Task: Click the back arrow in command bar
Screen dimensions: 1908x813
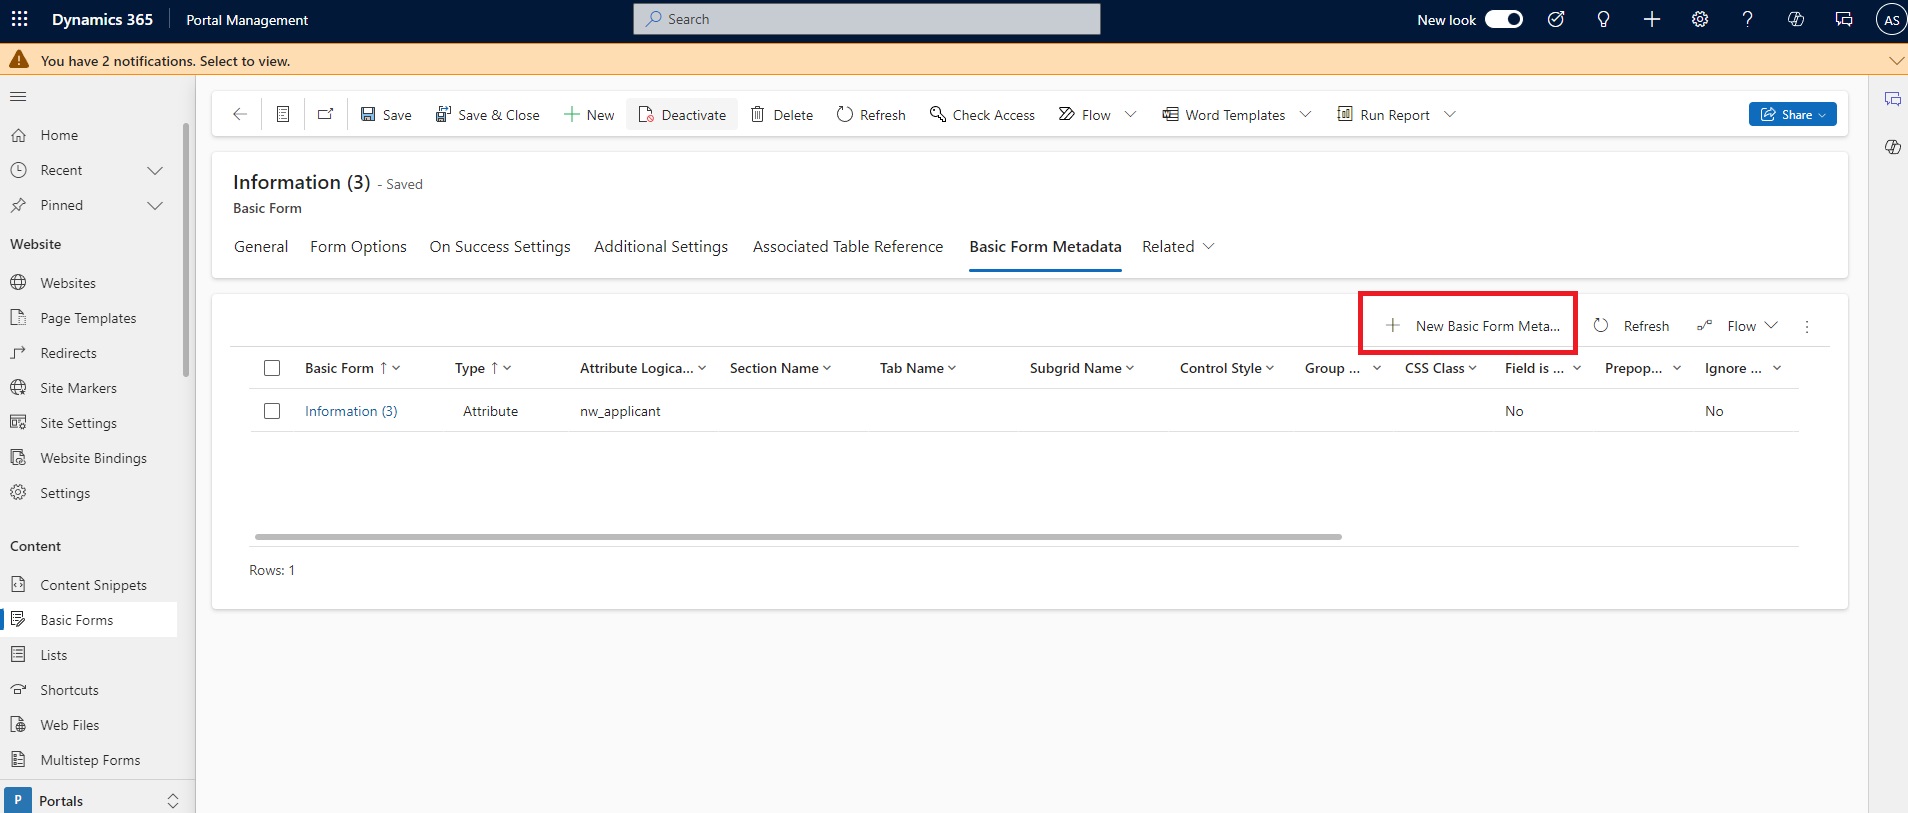Action: [x=240, y=115]
